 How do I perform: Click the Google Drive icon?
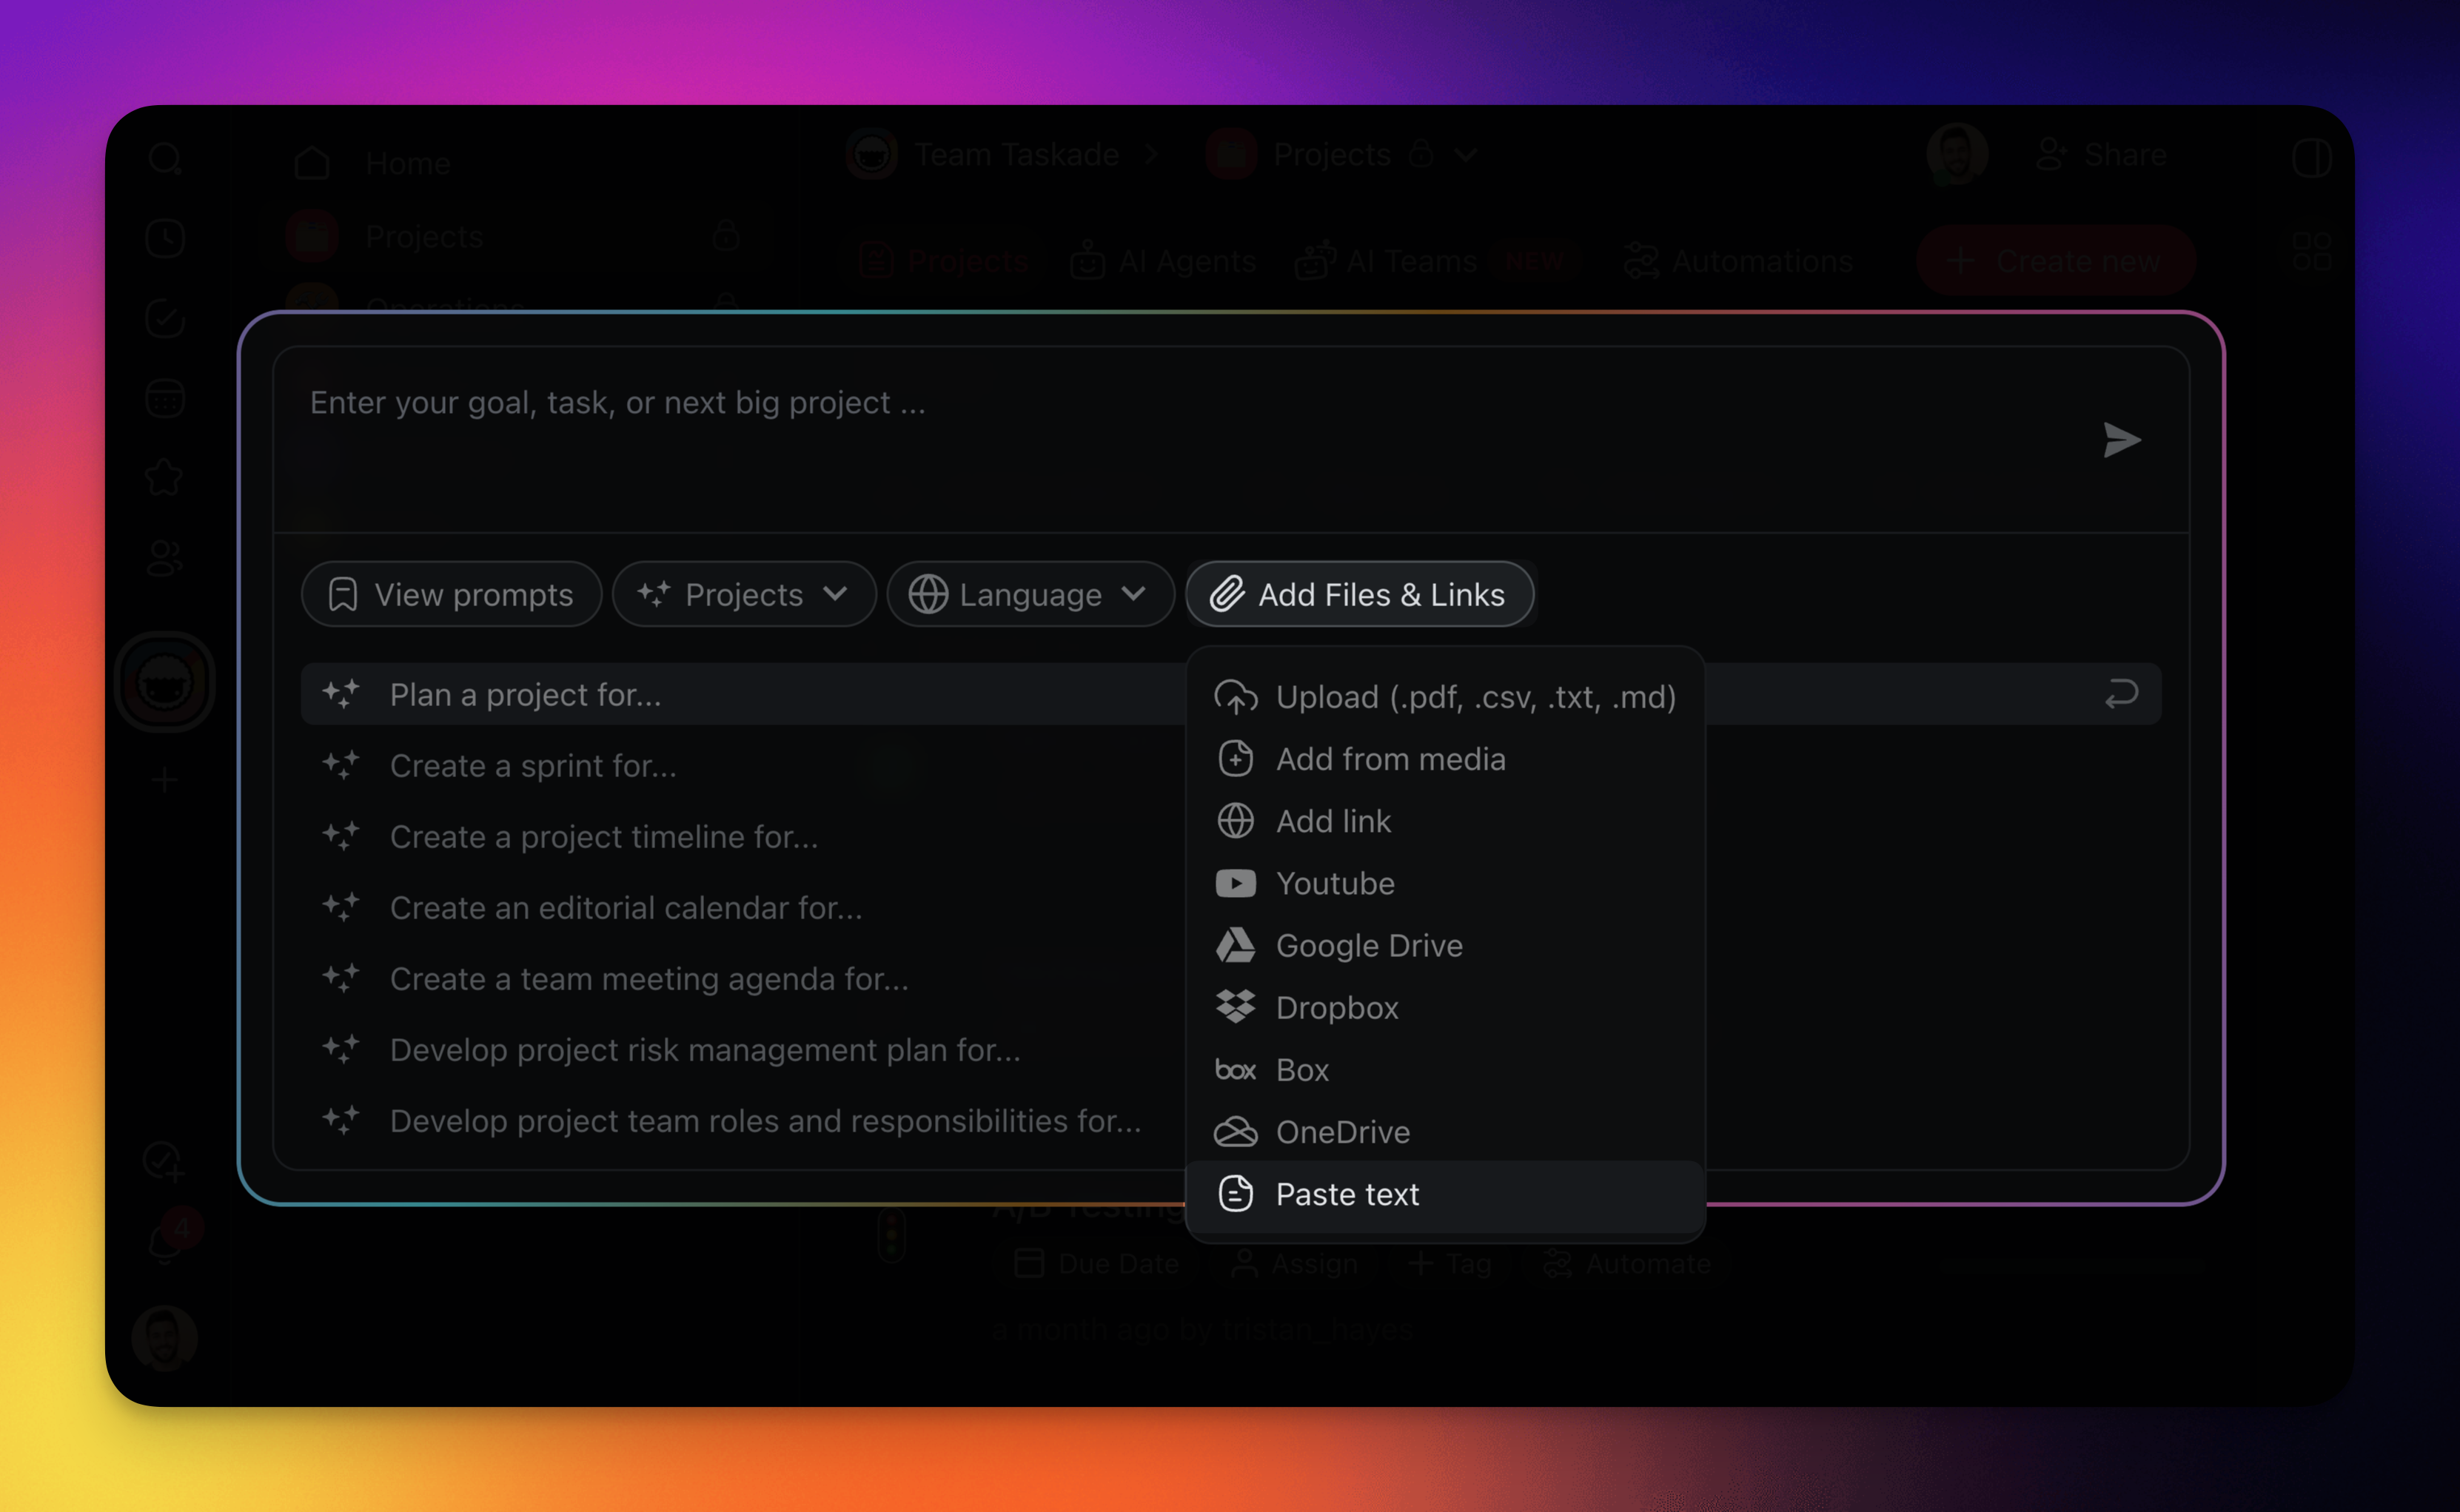tap(1235, 945)
